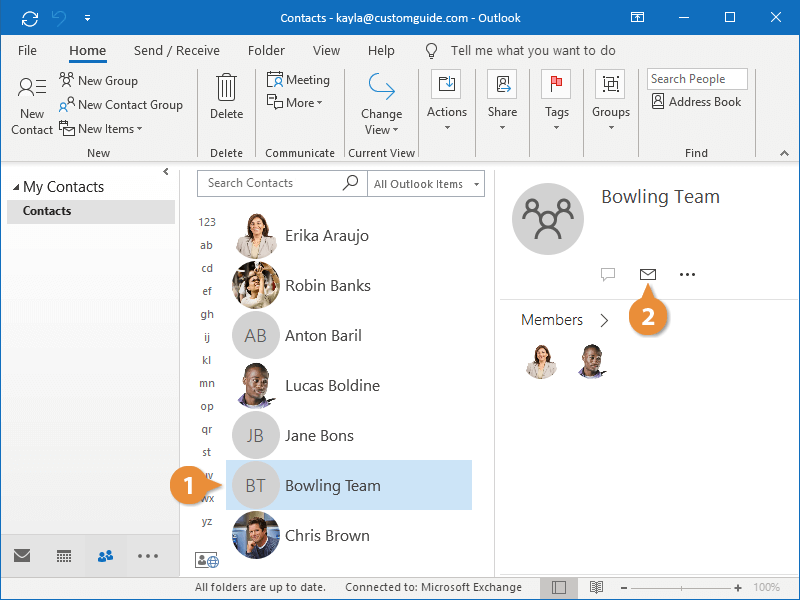The image size is (800, 600).
Task: Select the Chris Brown contact
Action: 327,535
